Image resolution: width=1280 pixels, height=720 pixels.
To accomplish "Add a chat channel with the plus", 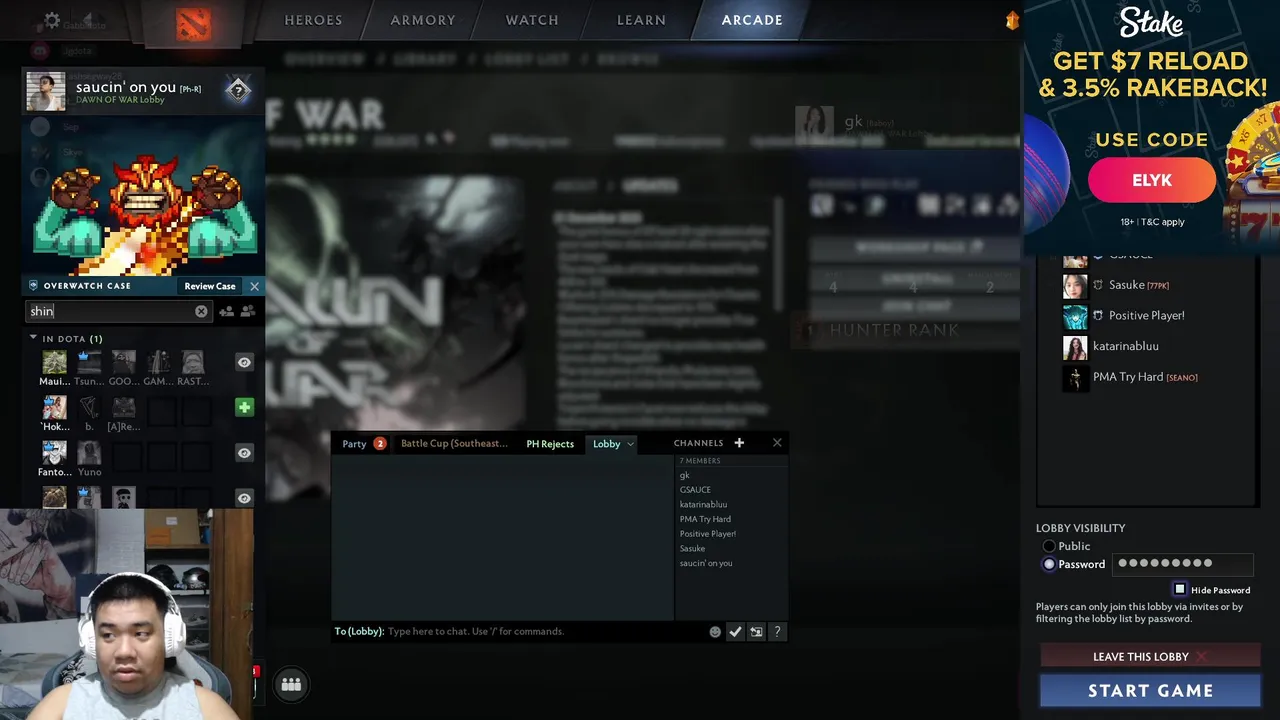I will coord(739,443).
